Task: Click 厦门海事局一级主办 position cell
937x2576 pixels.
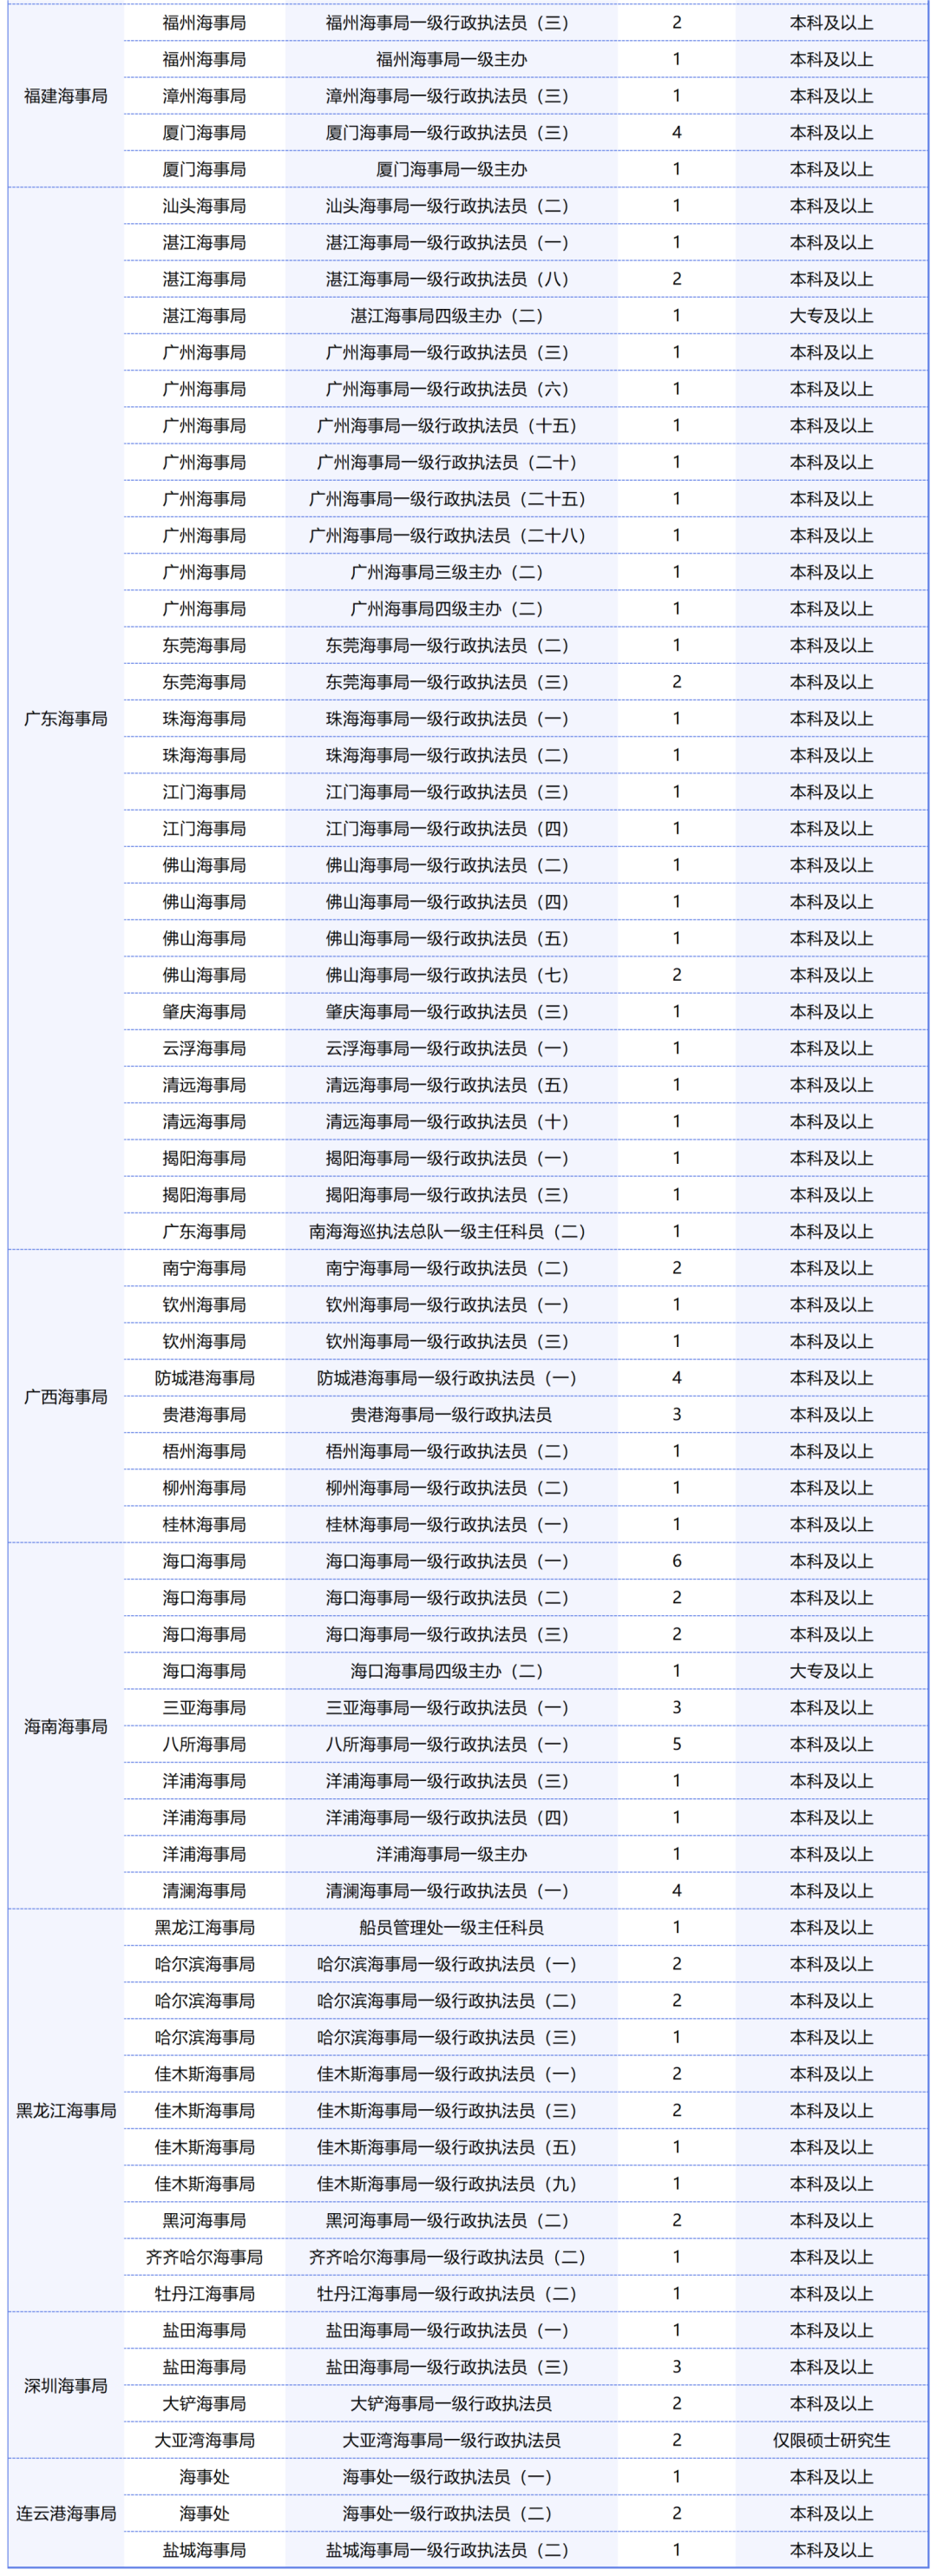Action: pyautogui.click(x=451, y=169)
